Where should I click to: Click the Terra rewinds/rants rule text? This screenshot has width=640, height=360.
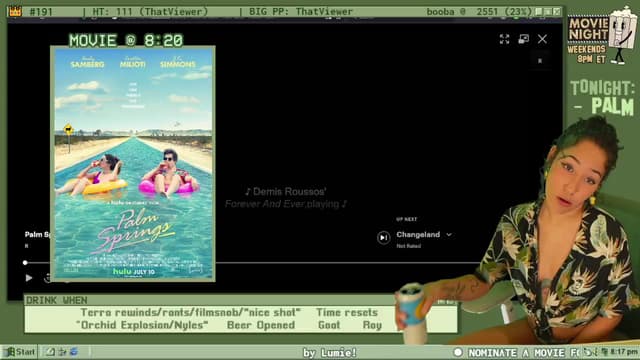pyautogui.click(x=191, y=313)
